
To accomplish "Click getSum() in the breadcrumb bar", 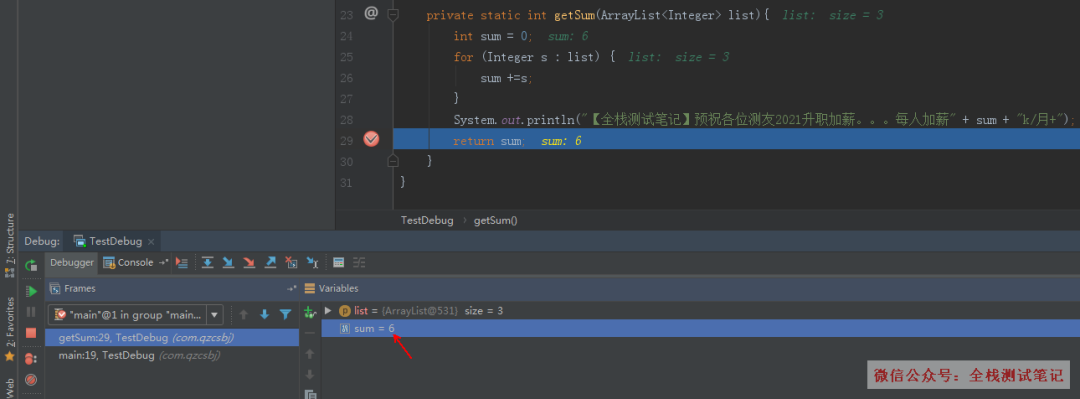I will 495,221.
